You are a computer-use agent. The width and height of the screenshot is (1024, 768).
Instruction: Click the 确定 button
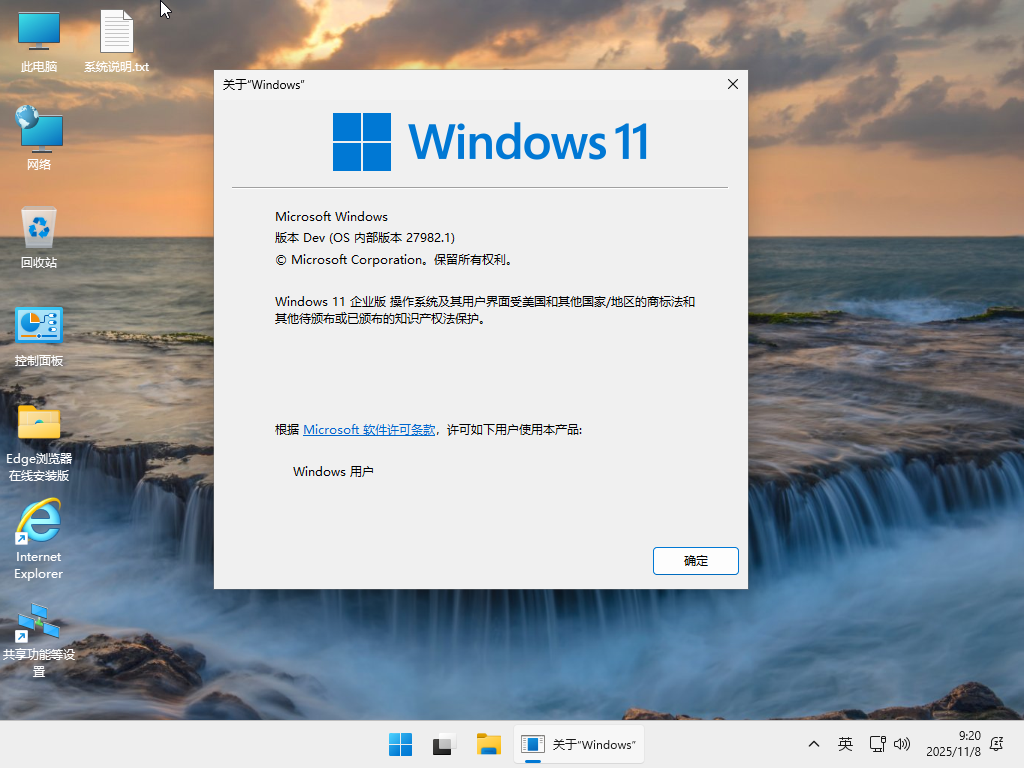(696, 561)
